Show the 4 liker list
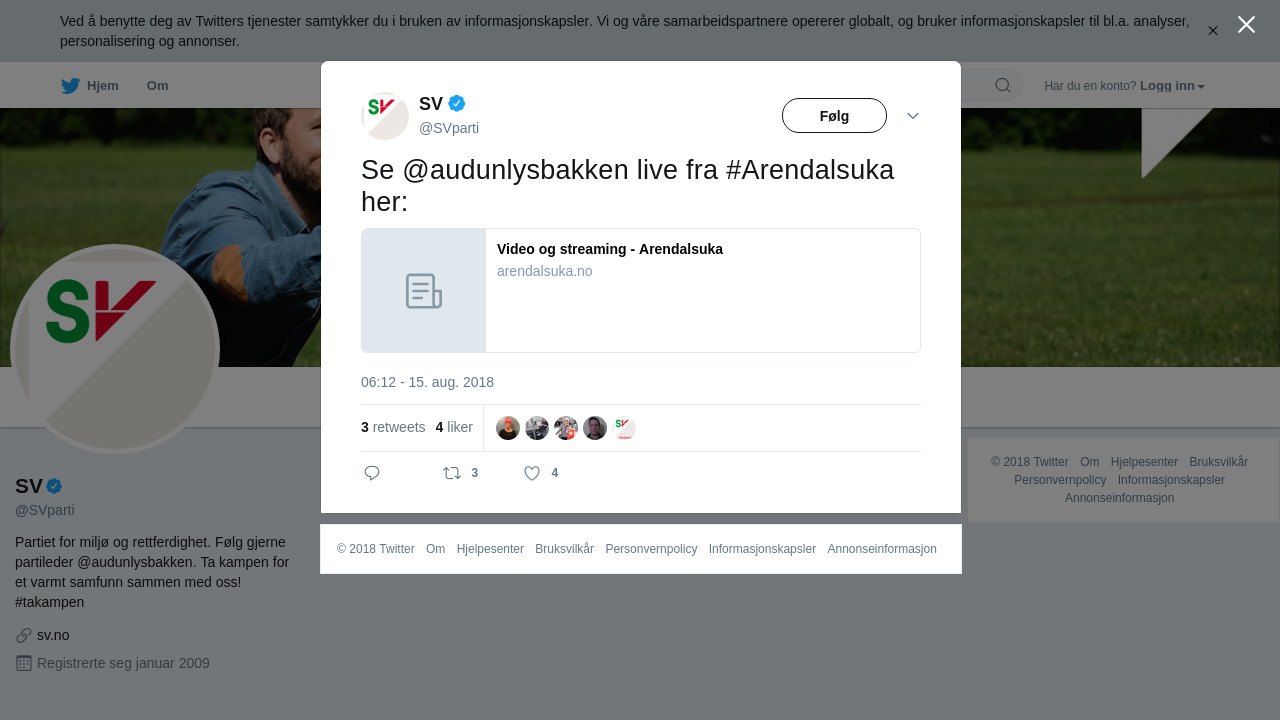The image size is (1280, 720). (454, 427)
